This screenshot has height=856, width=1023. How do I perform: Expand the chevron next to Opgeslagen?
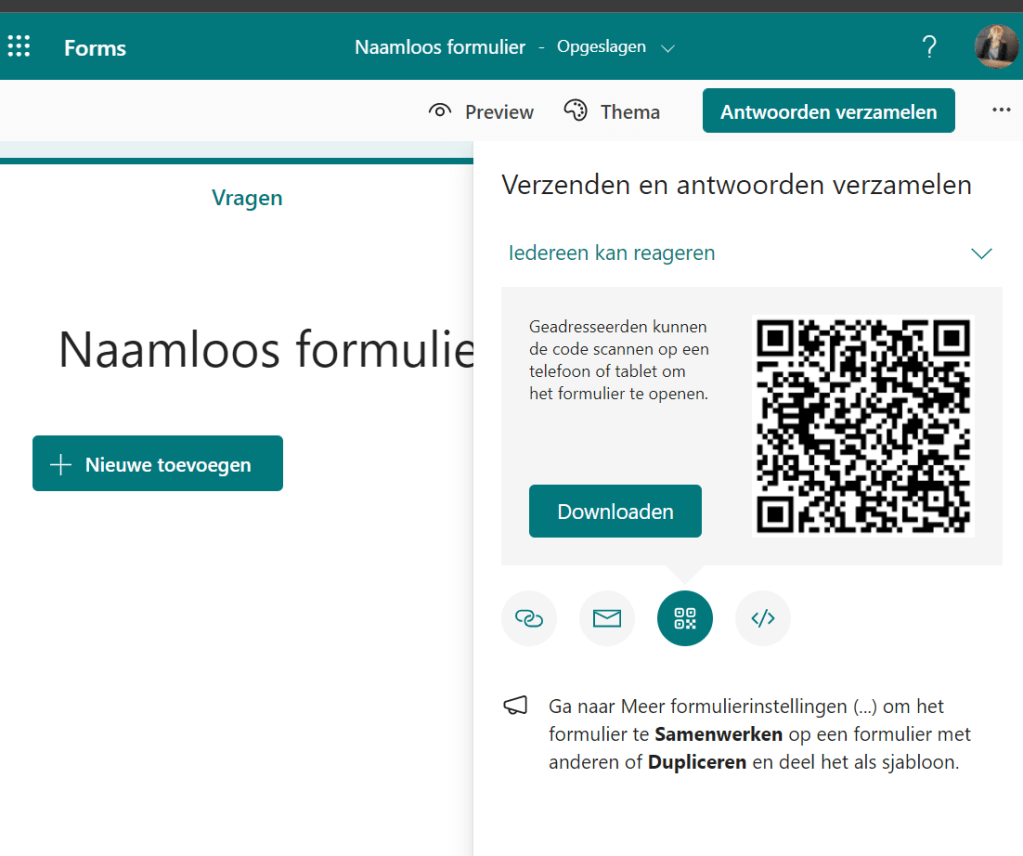click(x=669, y=48)
